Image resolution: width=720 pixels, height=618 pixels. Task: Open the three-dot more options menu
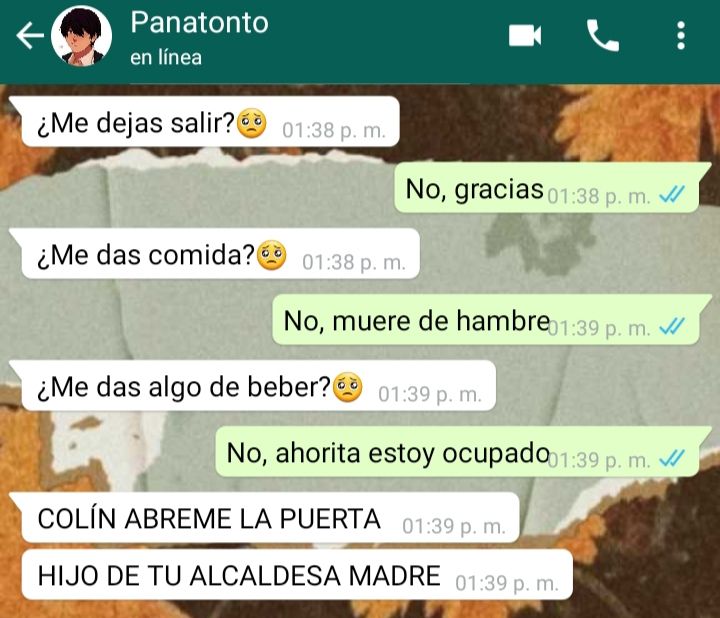681,35
